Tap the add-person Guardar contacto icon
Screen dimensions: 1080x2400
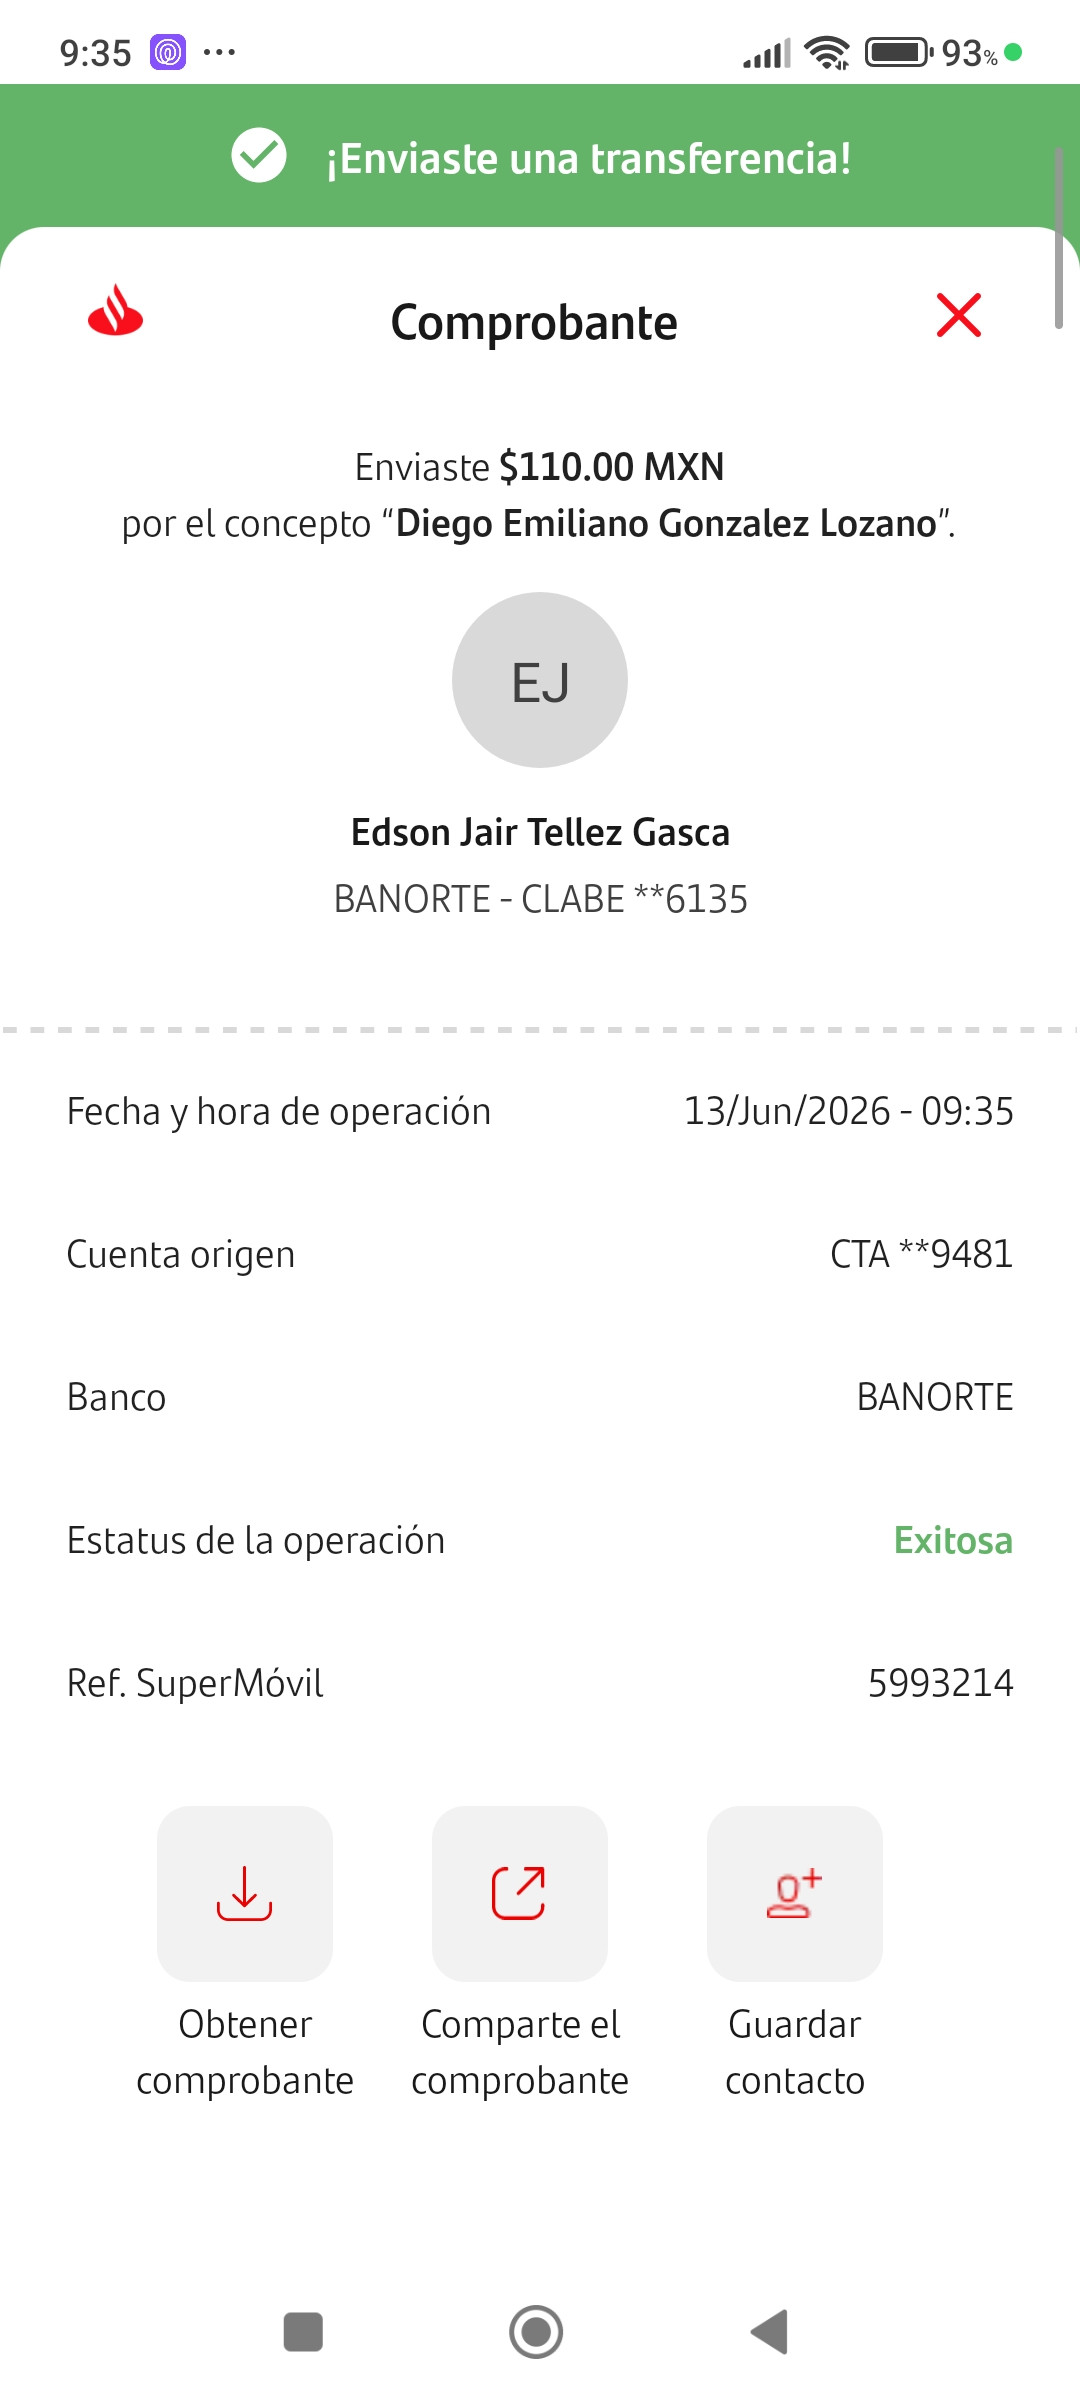click(x=795, y=1893)
